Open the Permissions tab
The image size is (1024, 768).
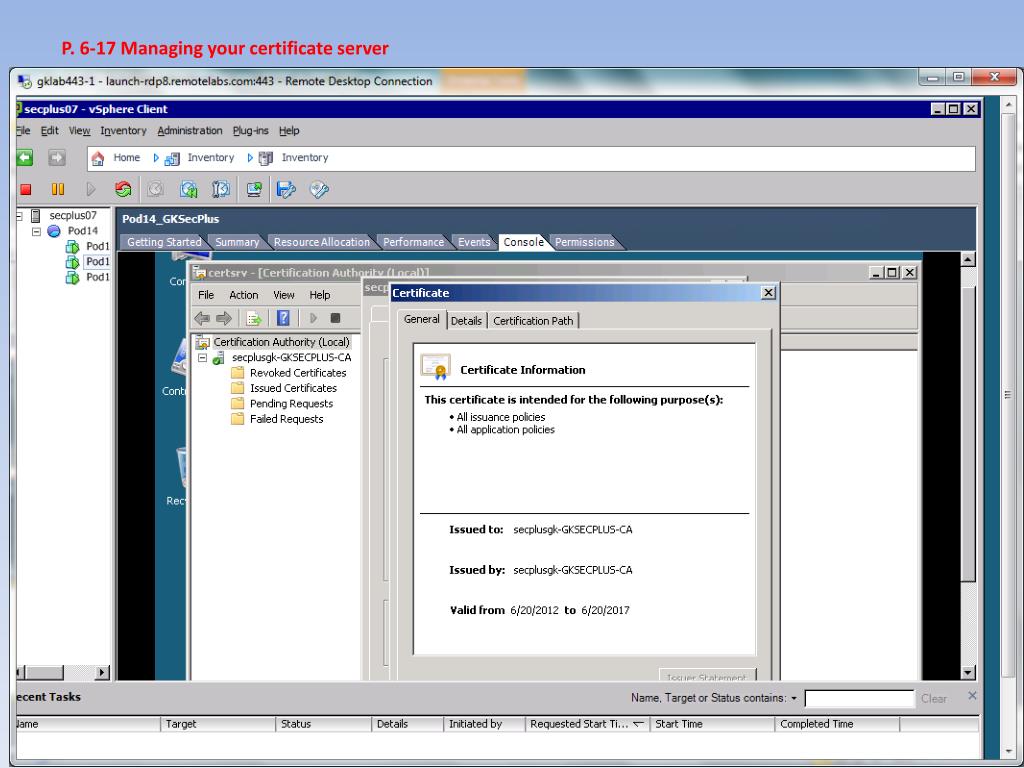(x=584, y=242)
